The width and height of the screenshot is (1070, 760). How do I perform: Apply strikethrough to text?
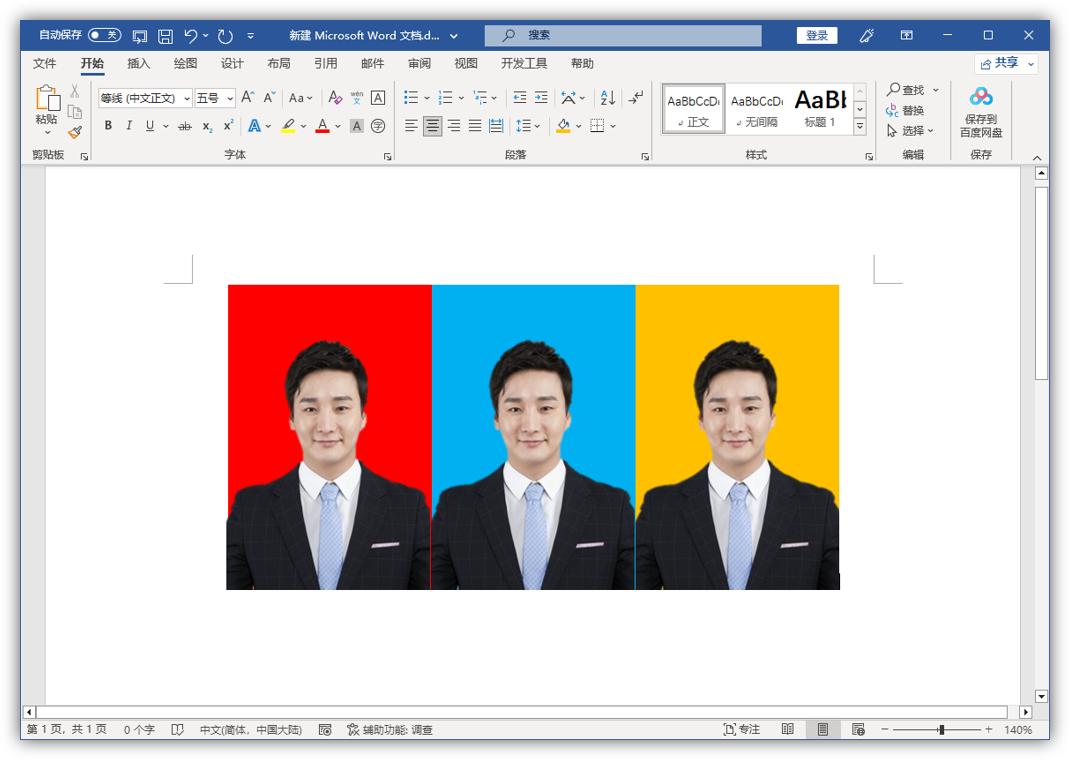tap(184, 126)
